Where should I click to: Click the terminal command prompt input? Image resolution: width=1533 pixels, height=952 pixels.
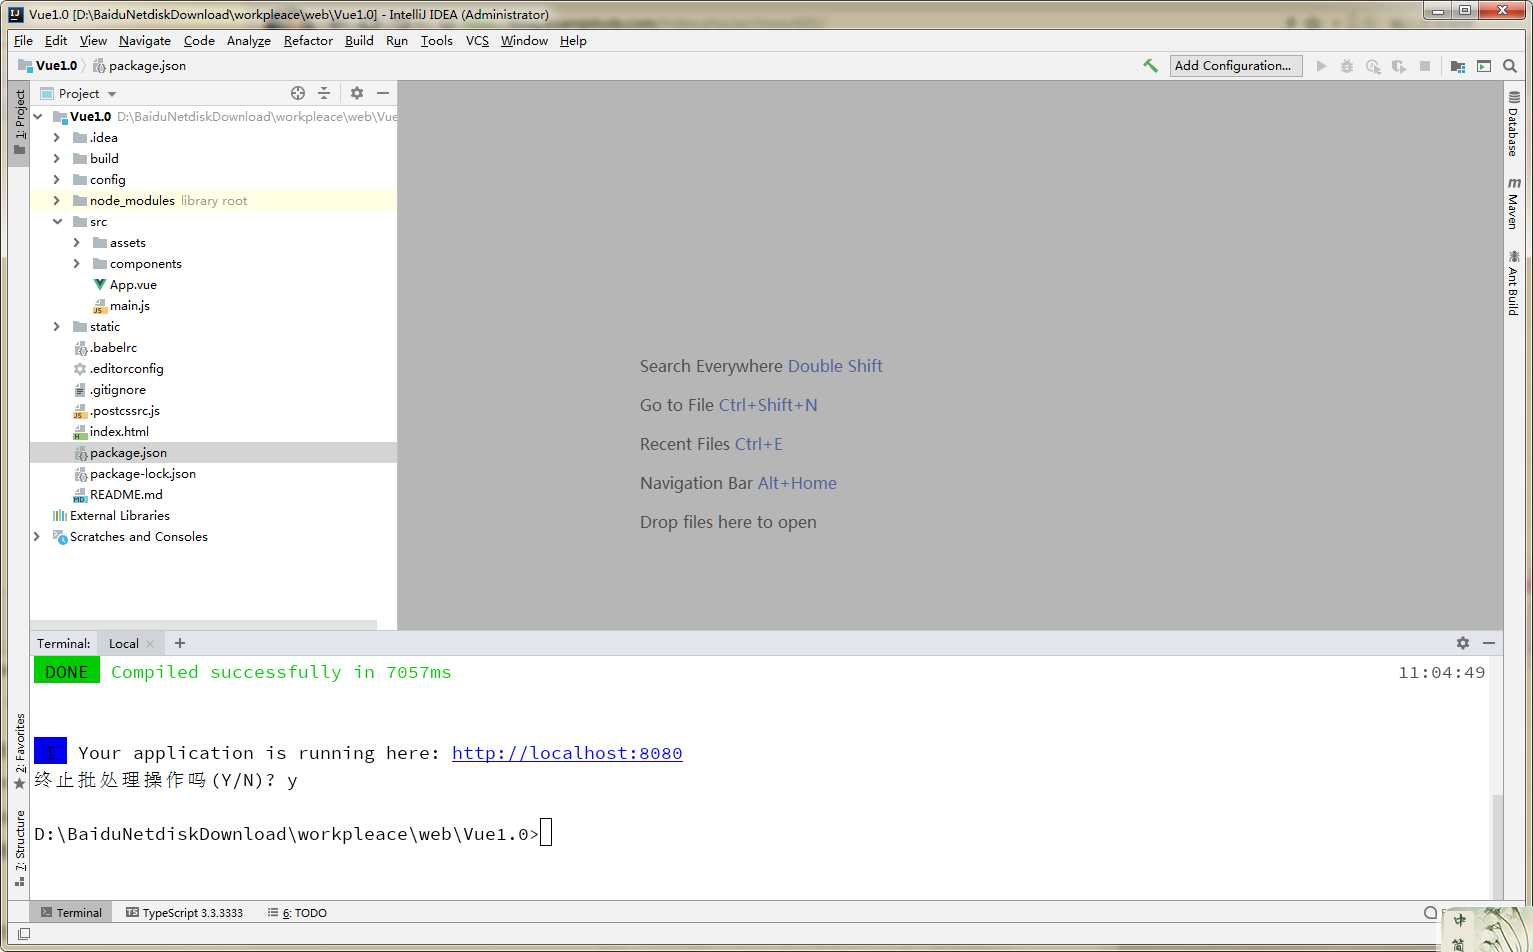click(x=546, y=833)
